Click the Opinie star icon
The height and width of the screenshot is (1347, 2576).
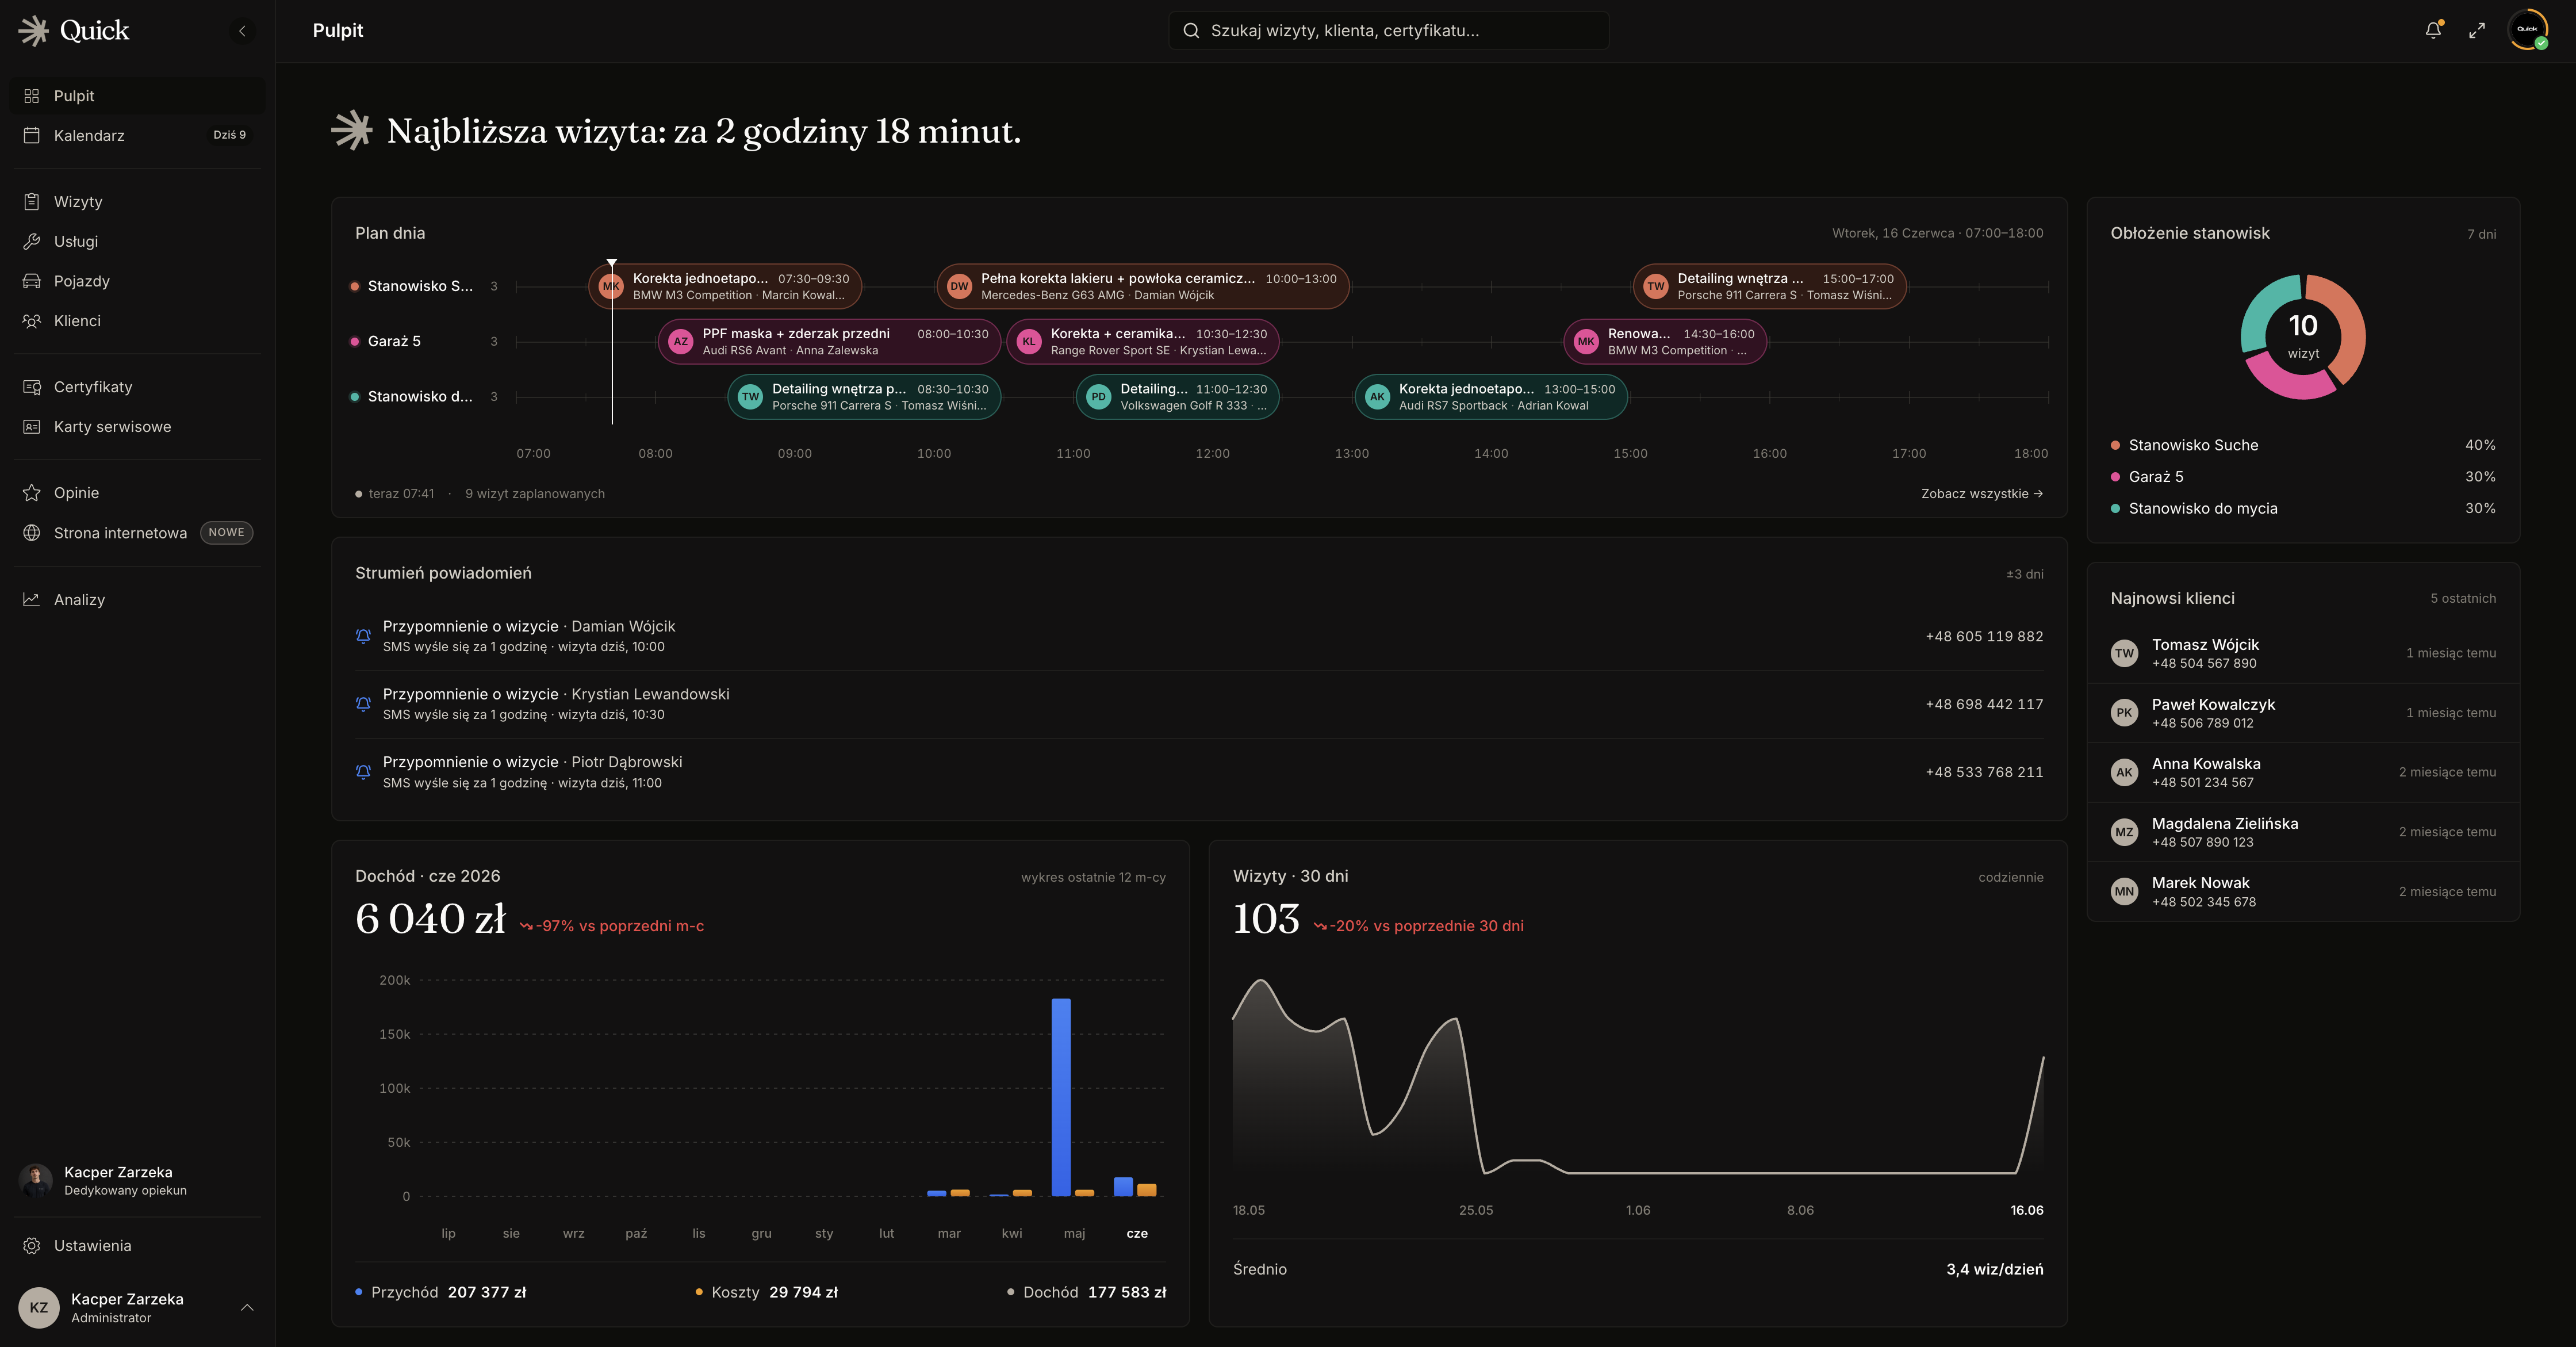click(32, 493)
